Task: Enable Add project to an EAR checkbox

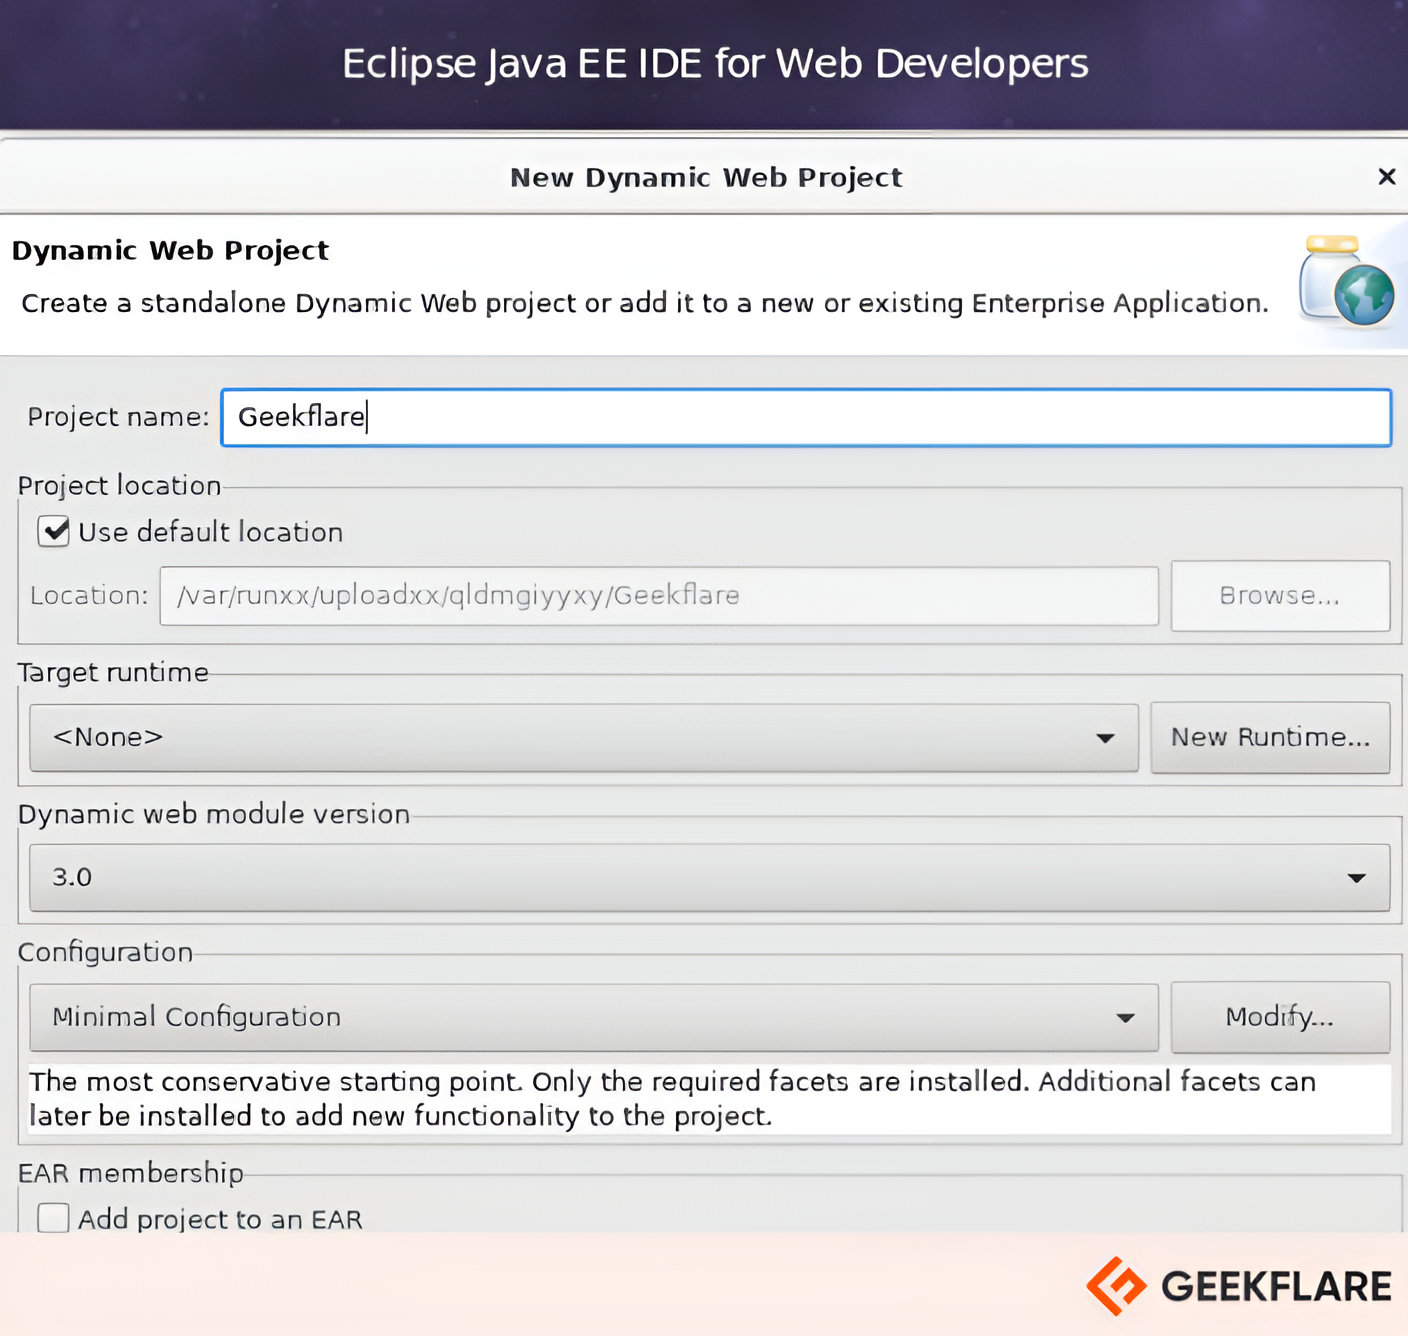Action: [x=54, y=1218]
